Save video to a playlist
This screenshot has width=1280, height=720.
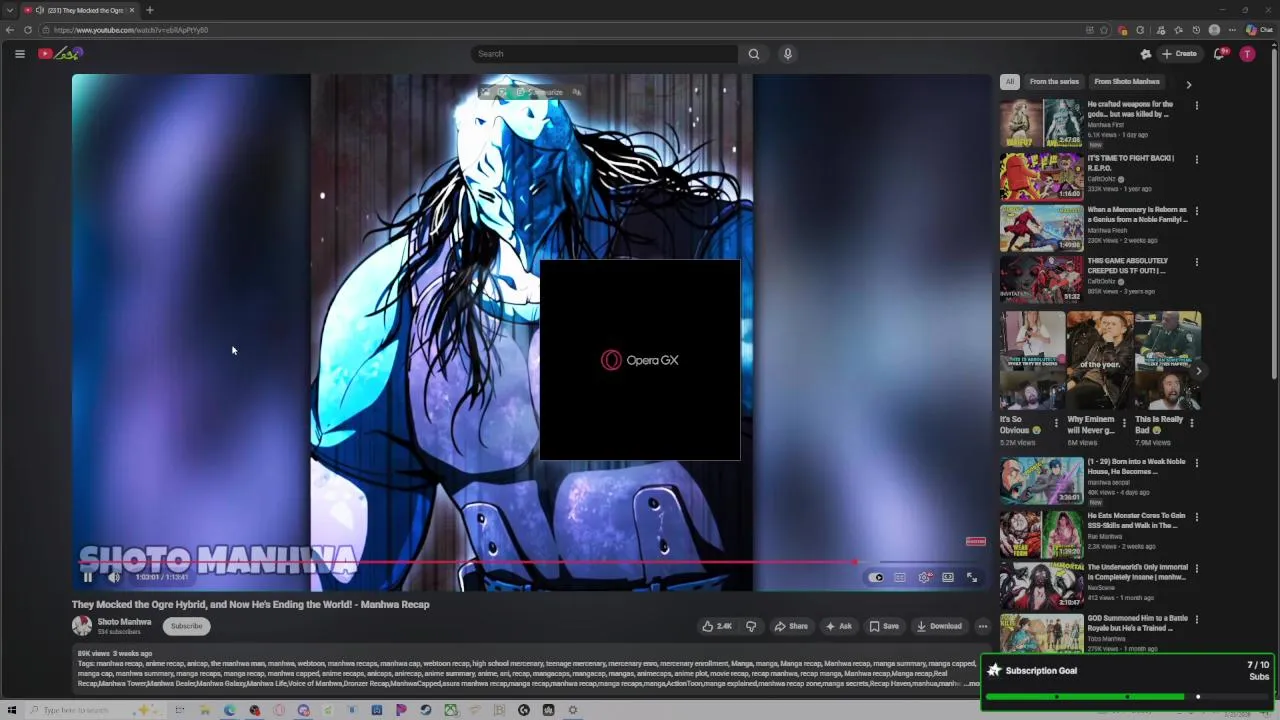(884, 626)
